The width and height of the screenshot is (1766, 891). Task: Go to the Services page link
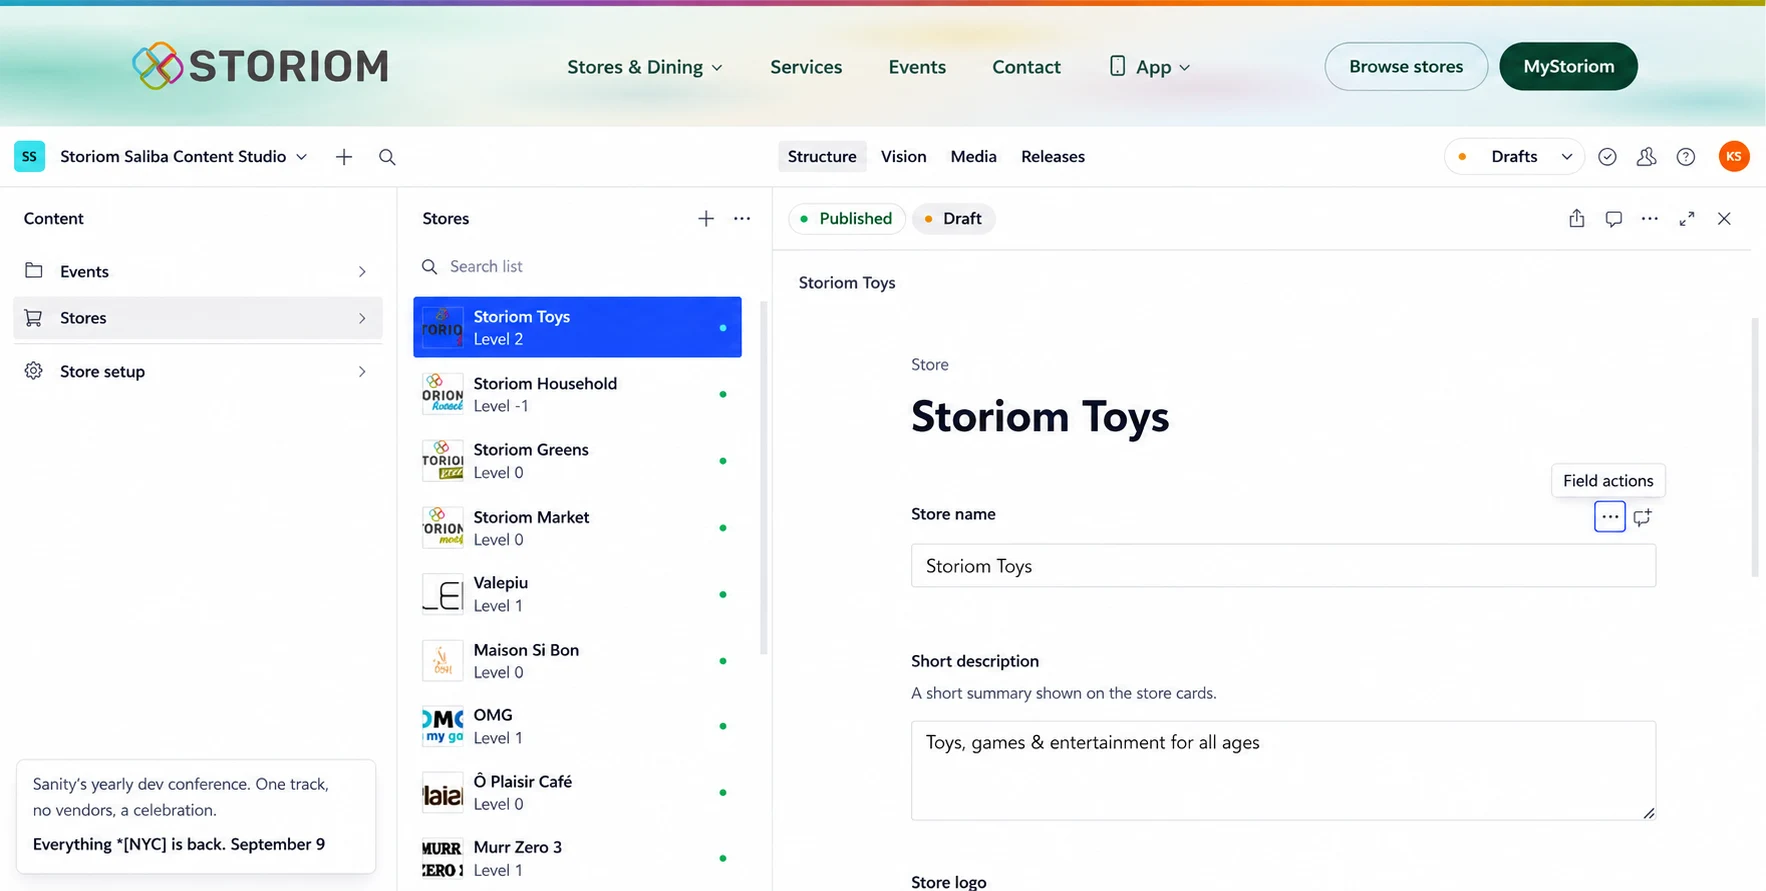click(806, 67)
